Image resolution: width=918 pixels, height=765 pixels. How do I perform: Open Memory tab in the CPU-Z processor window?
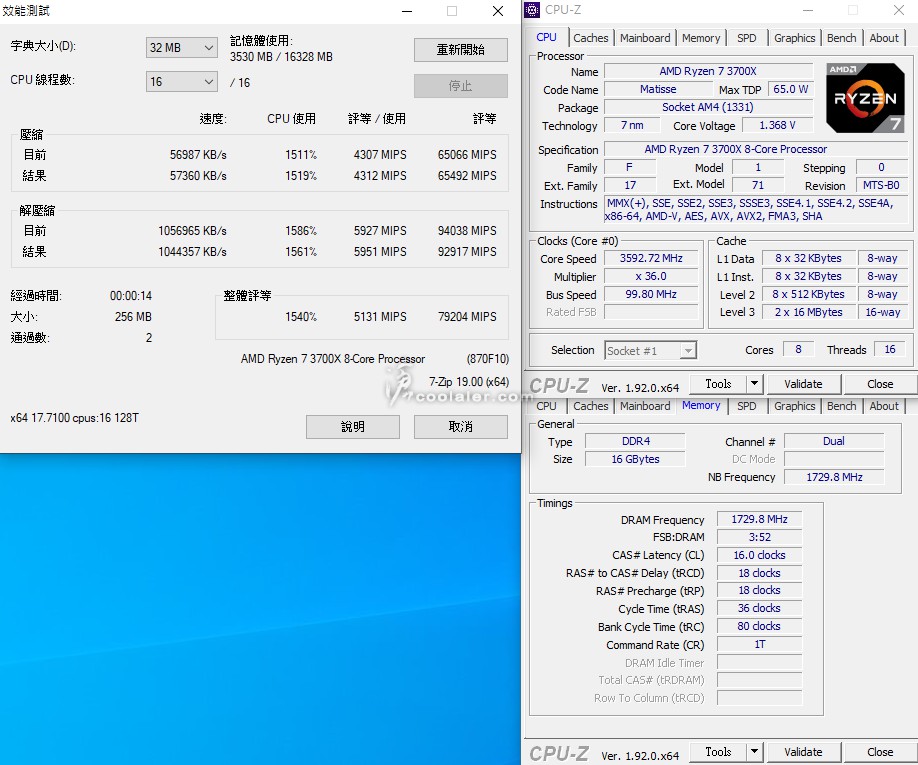701,38
